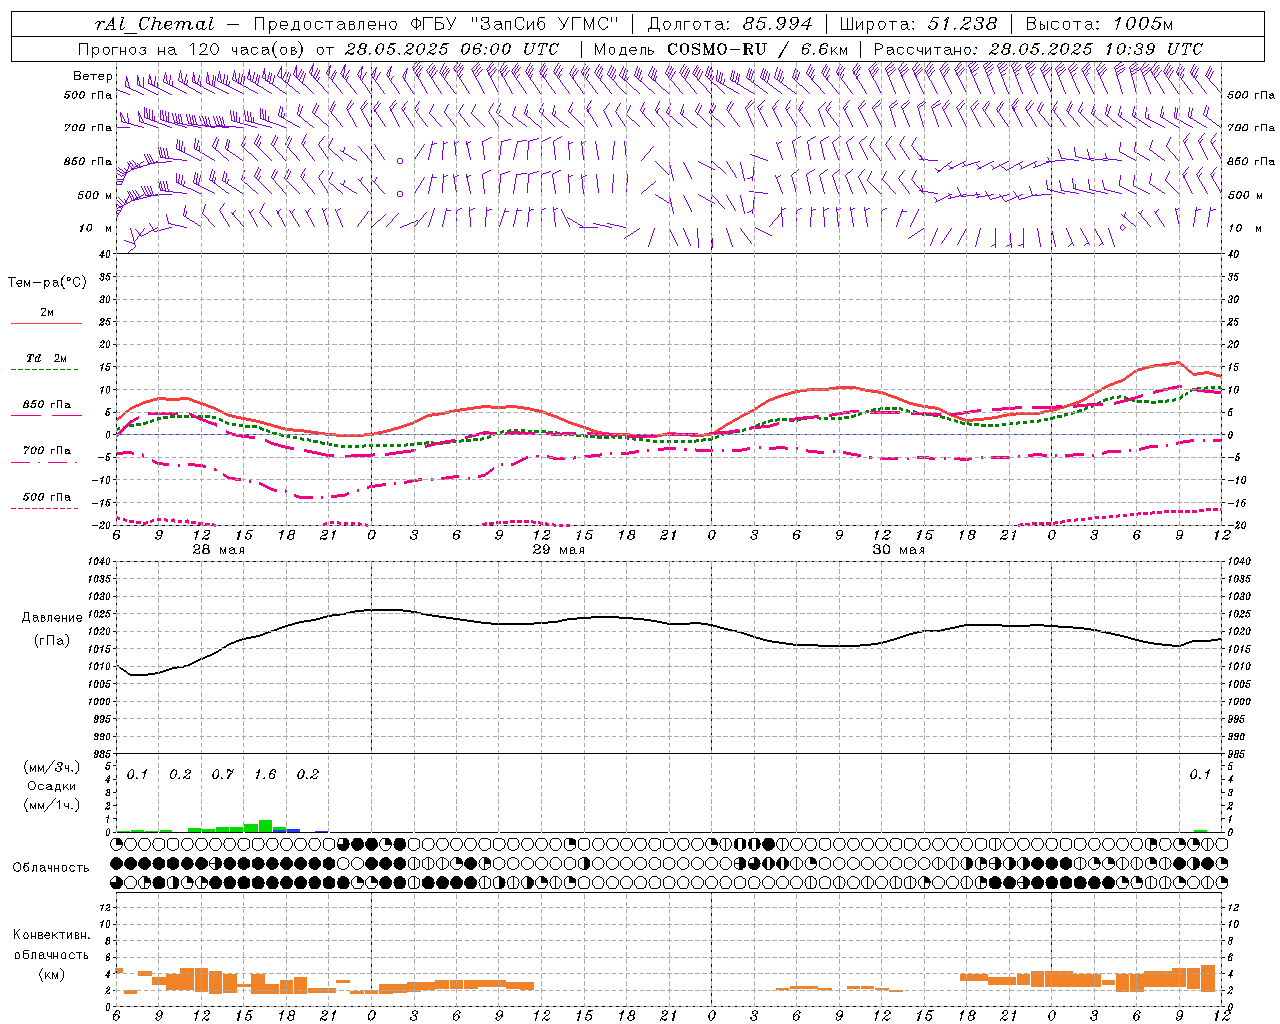Select the forecast start time 28.05.2025 06:00 UTC

(x=451, y=49)
